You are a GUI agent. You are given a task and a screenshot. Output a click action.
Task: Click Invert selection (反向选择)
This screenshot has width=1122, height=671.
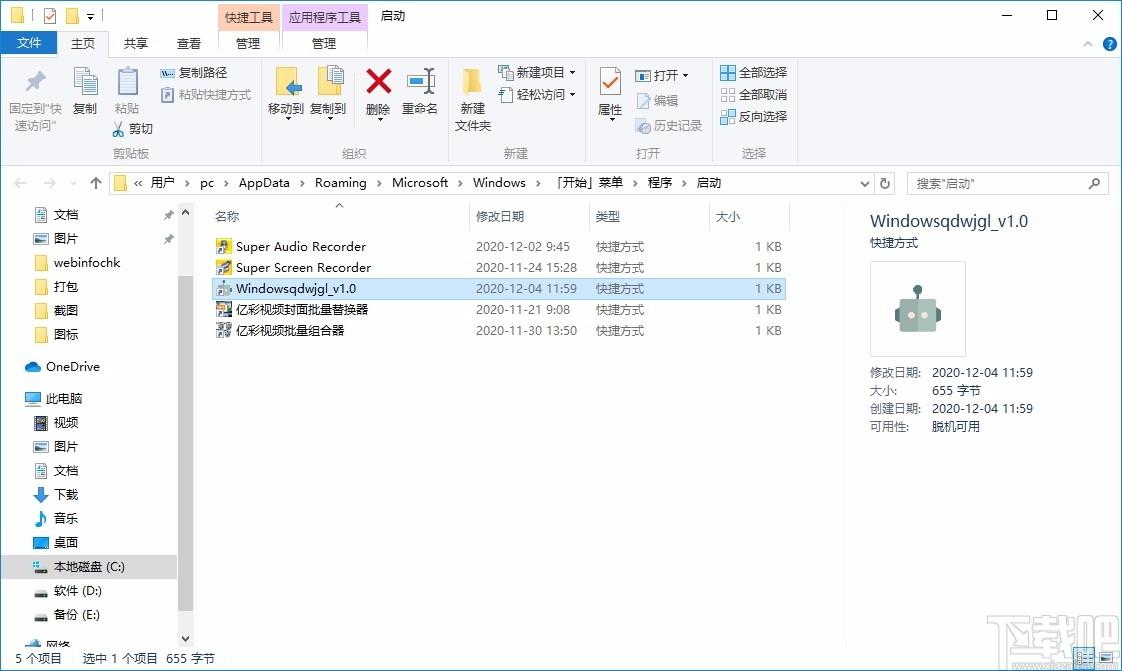(x=753, y=117)
